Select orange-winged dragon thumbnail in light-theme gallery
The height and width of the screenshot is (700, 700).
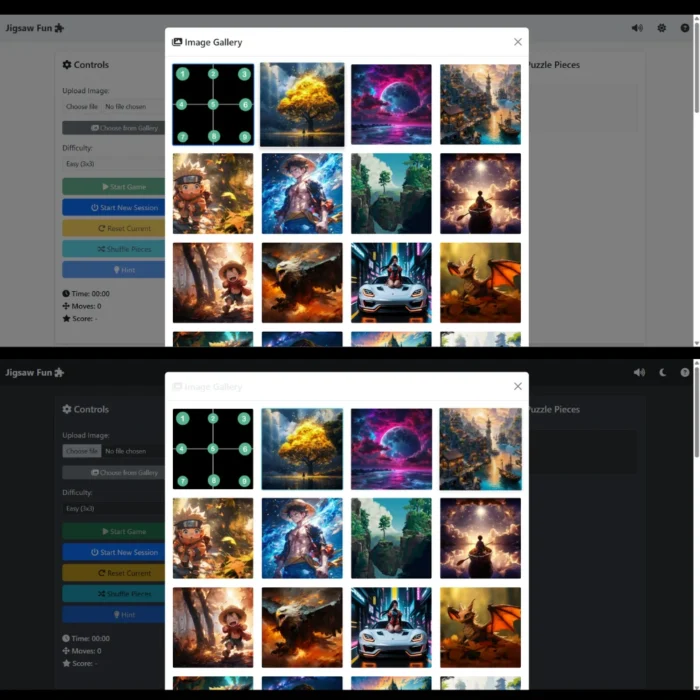click(x=480, y=283)
